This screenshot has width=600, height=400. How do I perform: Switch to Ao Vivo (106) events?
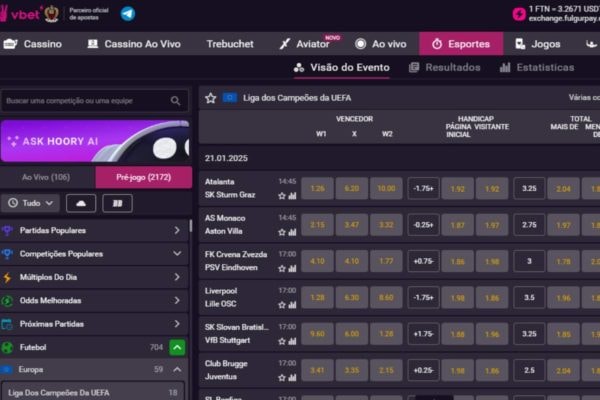coord(46,177)
